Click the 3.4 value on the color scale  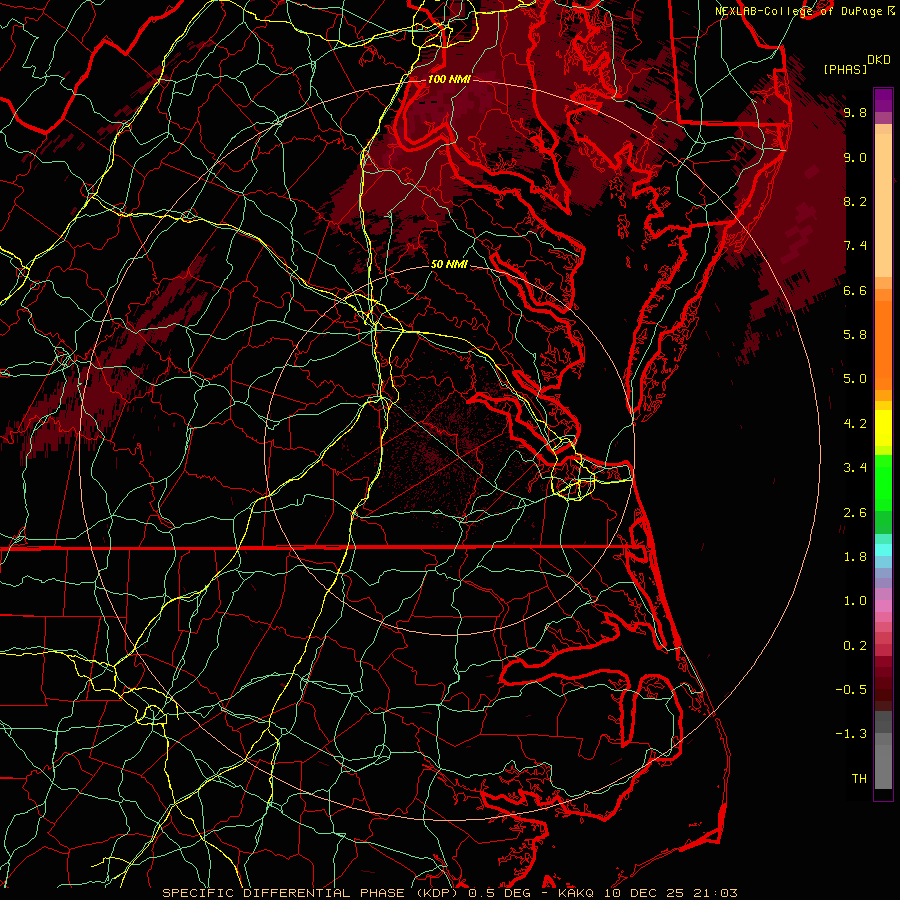pyautogui.click(x=855, y=467)
